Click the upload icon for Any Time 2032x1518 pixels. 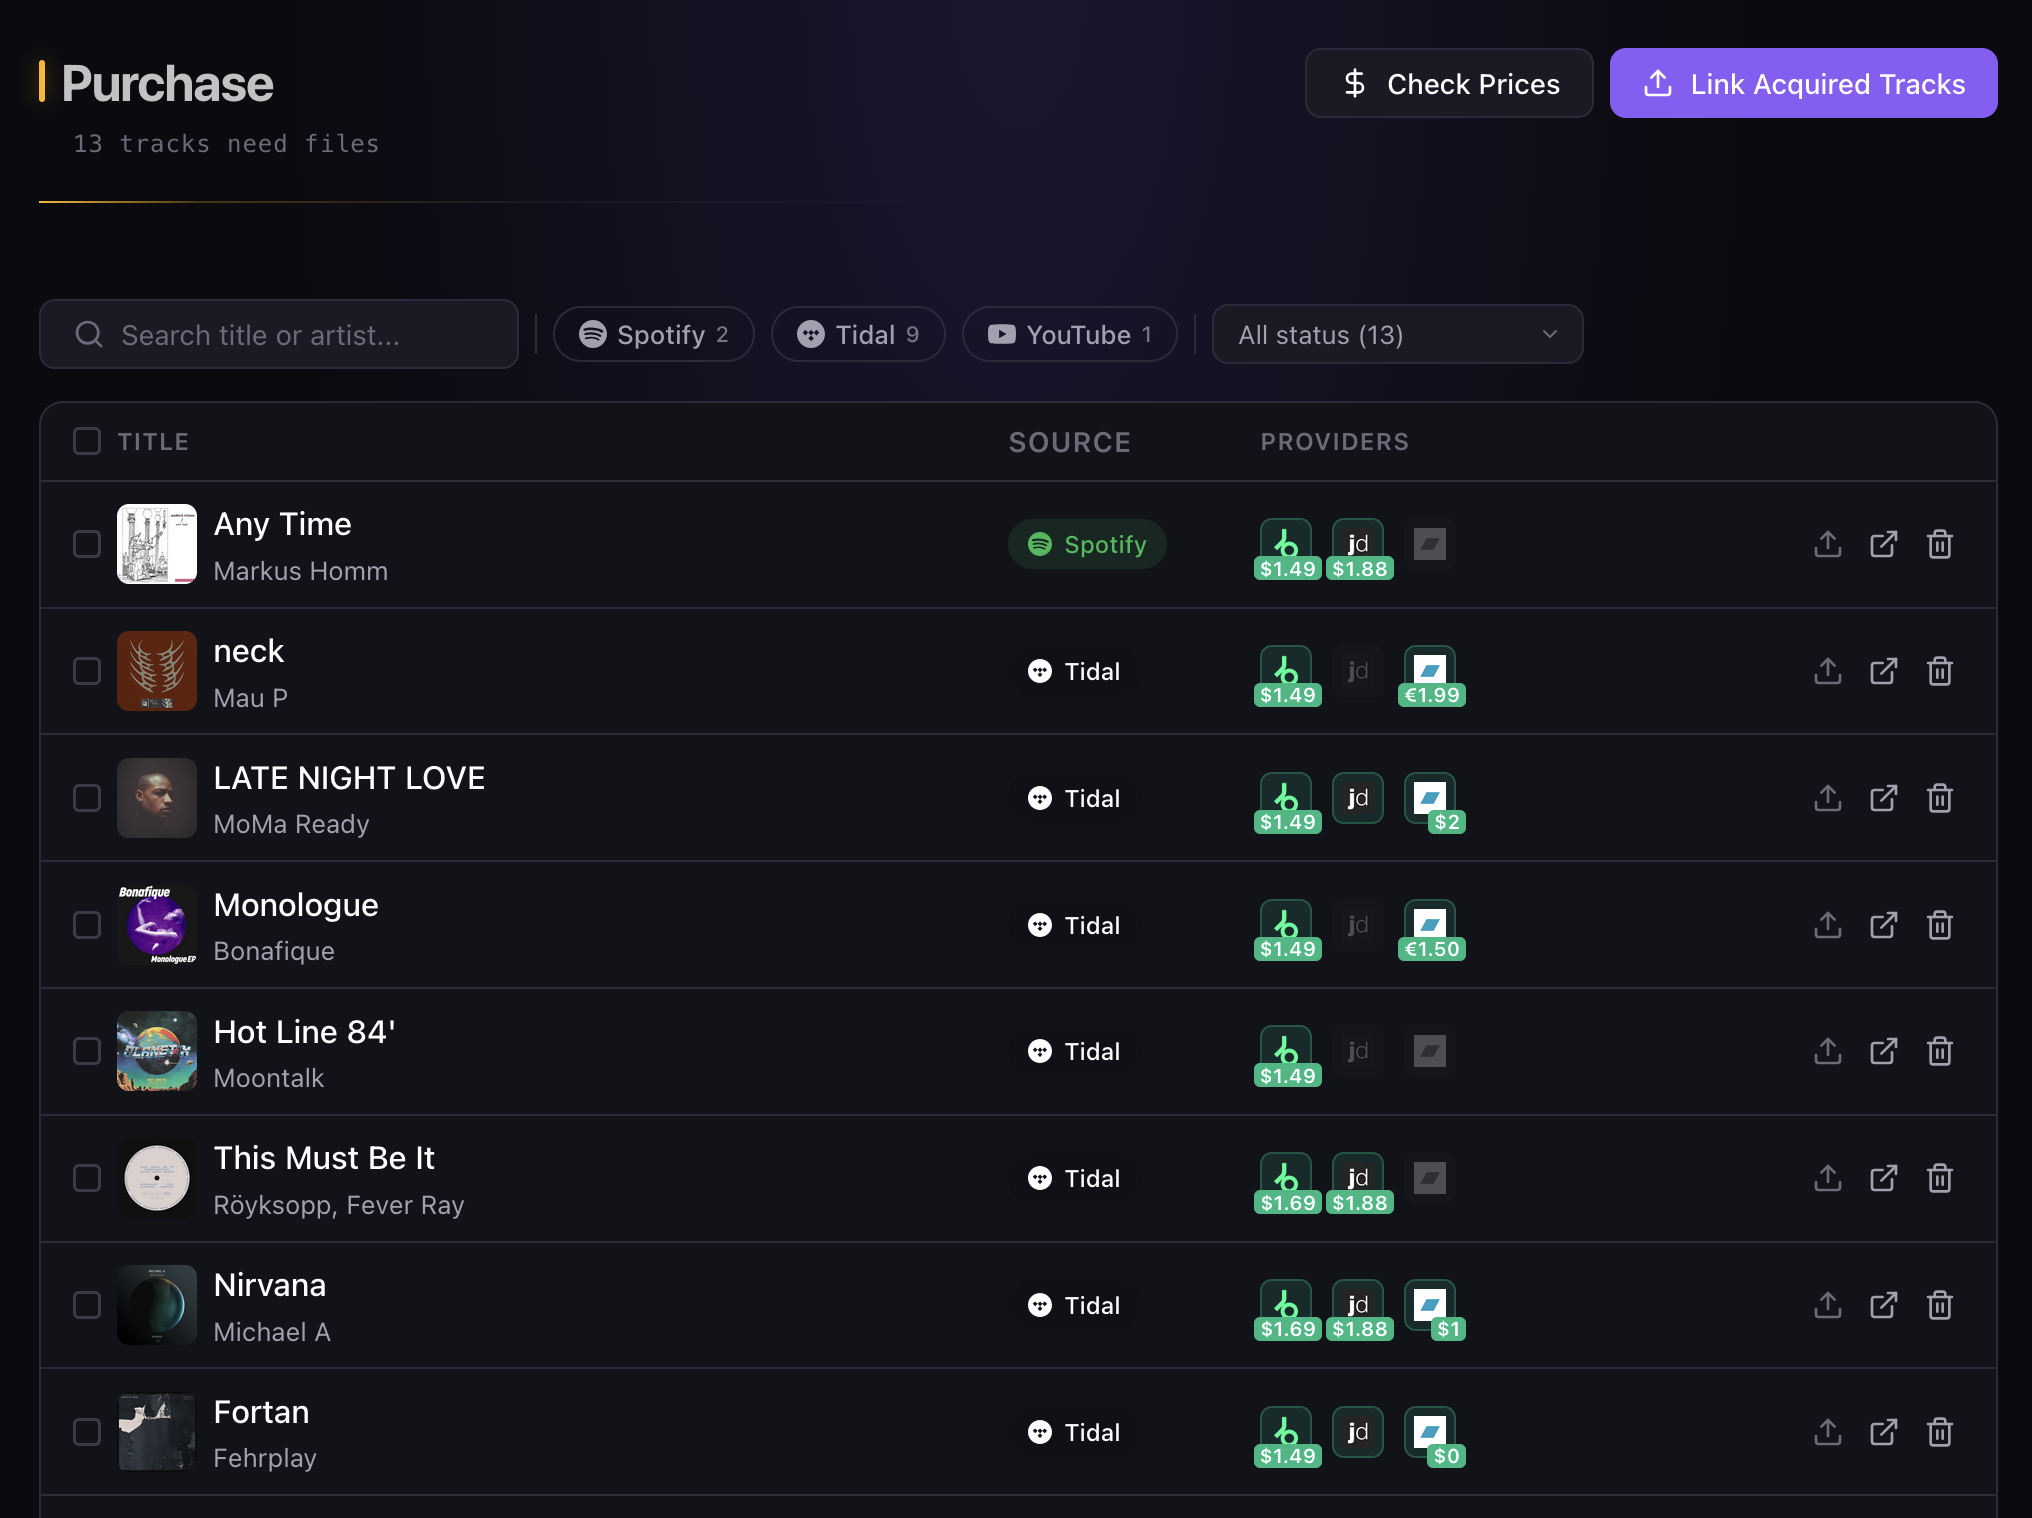1827,544
